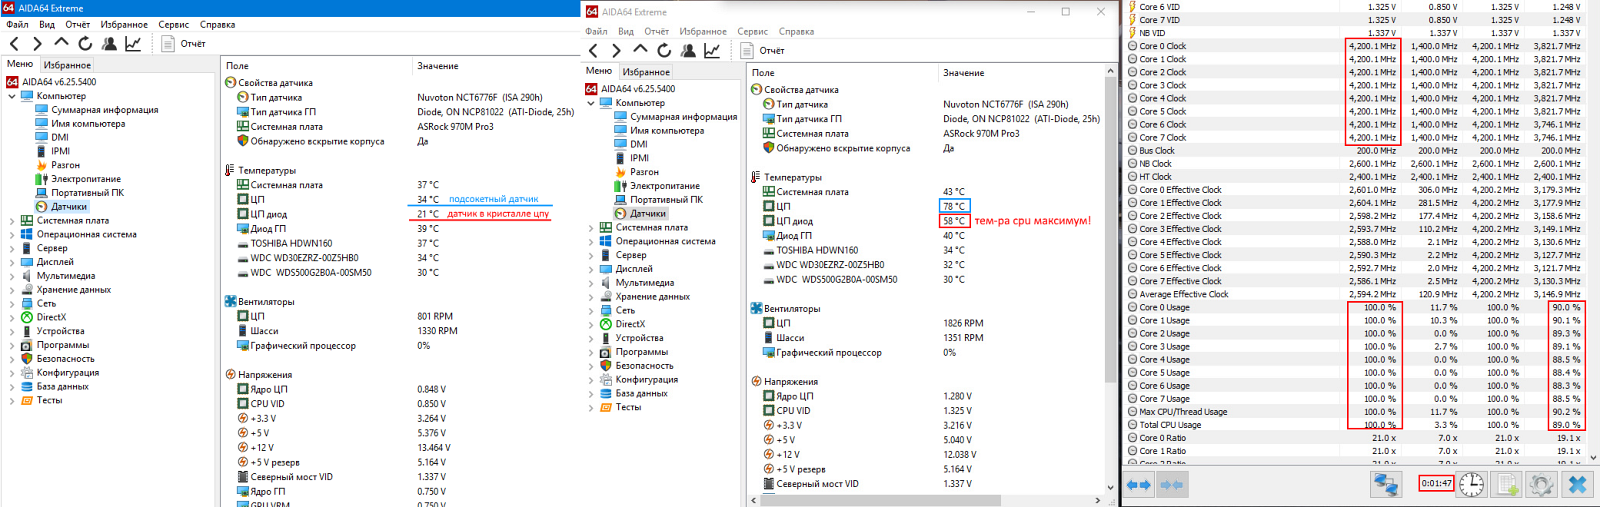Screen dimensions: 1600x507
Task: Select Разгон item in left AIDA64 tree
Action: (x=57, y=165)
